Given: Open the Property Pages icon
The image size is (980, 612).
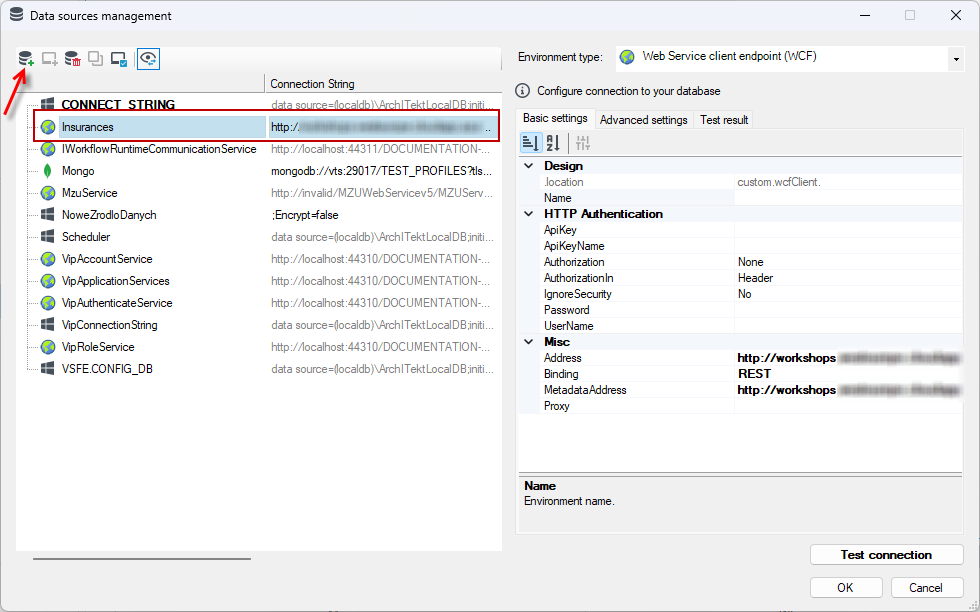Looking at the screenshot, I should pos(582,143).
